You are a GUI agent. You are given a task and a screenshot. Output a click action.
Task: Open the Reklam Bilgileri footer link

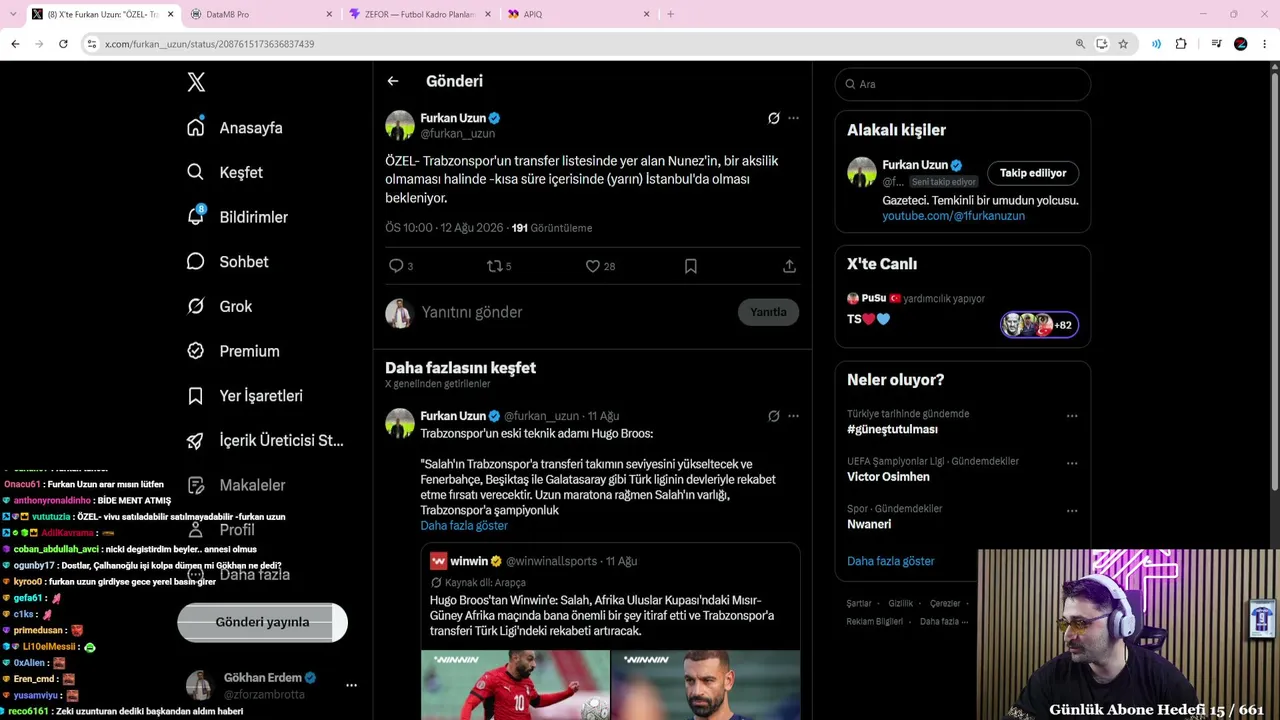pyautogui.click(x=875, y=622)
